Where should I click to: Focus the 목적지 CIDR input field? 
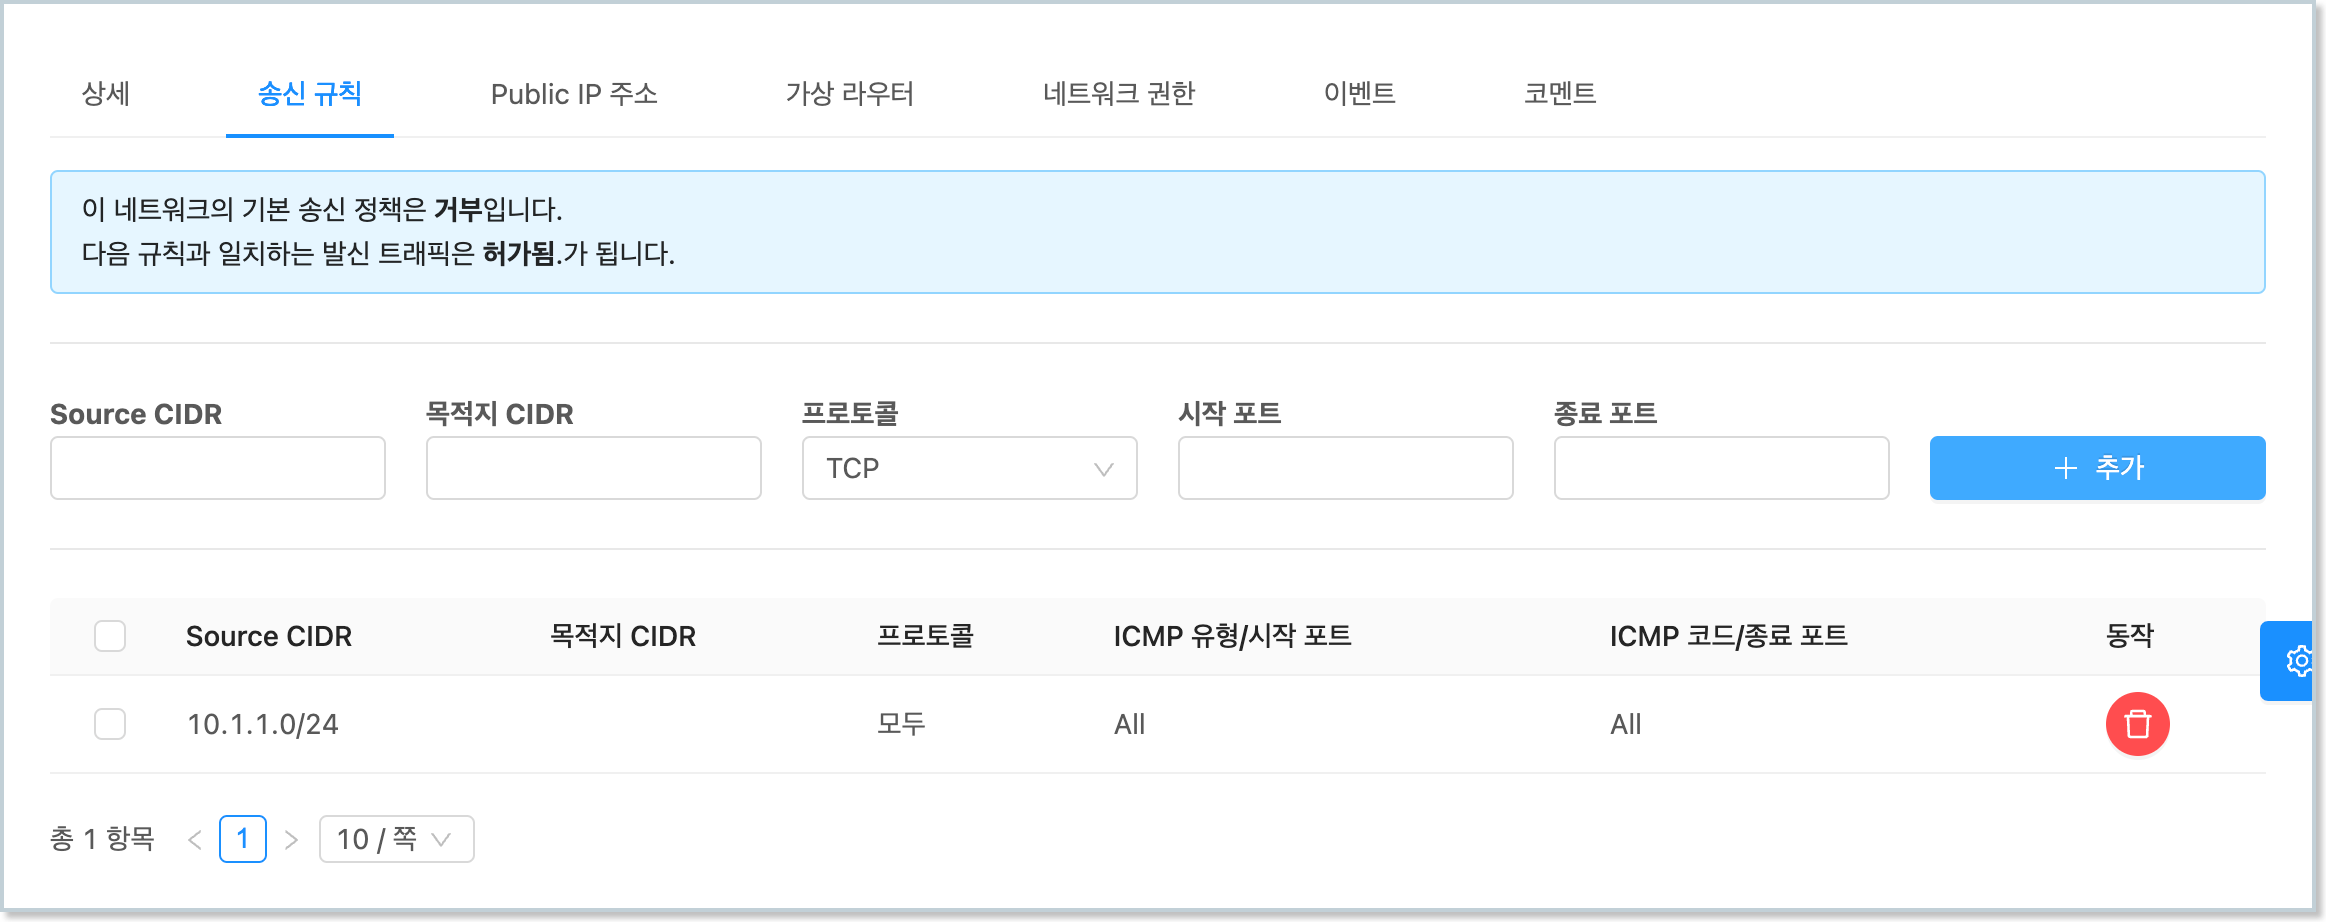coord(594,468)
